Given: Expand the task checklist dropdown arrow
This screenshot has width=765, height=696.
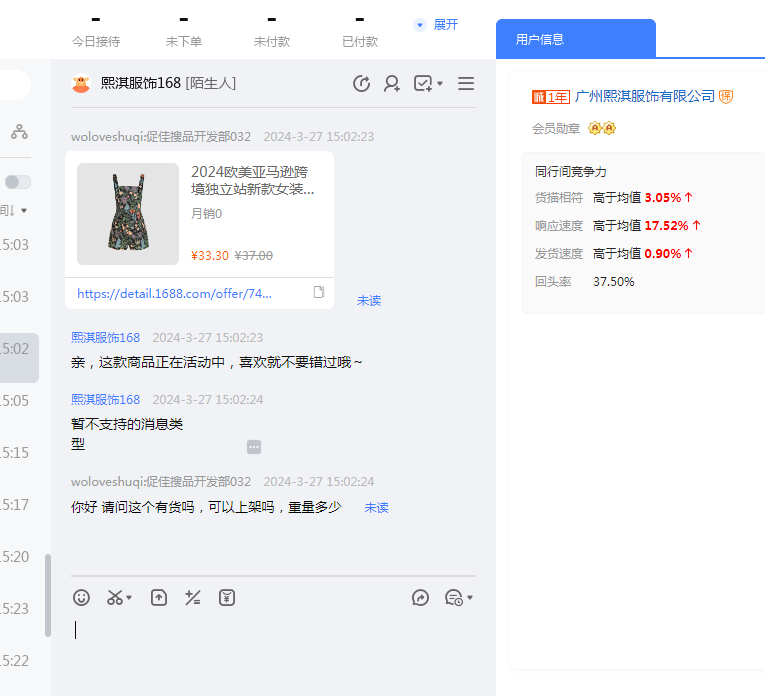Looking at the screenshot, I should pyautogui.click(x=440, y=84).
